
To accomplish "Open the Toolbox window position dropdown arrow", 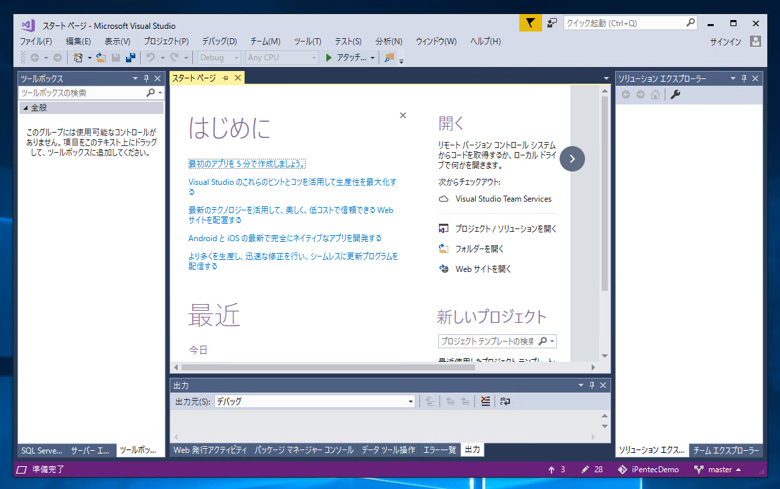I will tap(135, 79).
